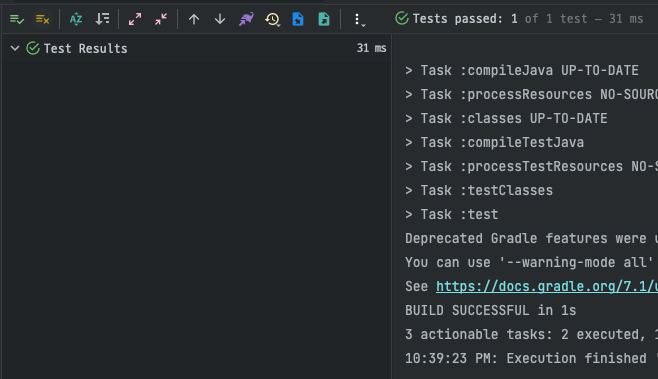Click 'Deprecated Gradle features' line
Screen dimensions: 658x379
click(x=531, y=238)
